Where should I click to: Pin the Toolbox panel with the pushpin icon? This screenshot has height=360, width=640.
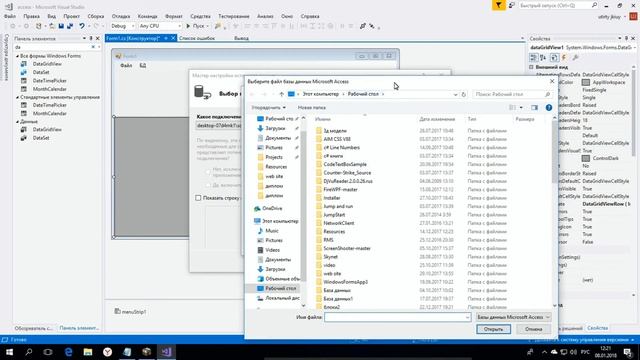pos(91,38)
